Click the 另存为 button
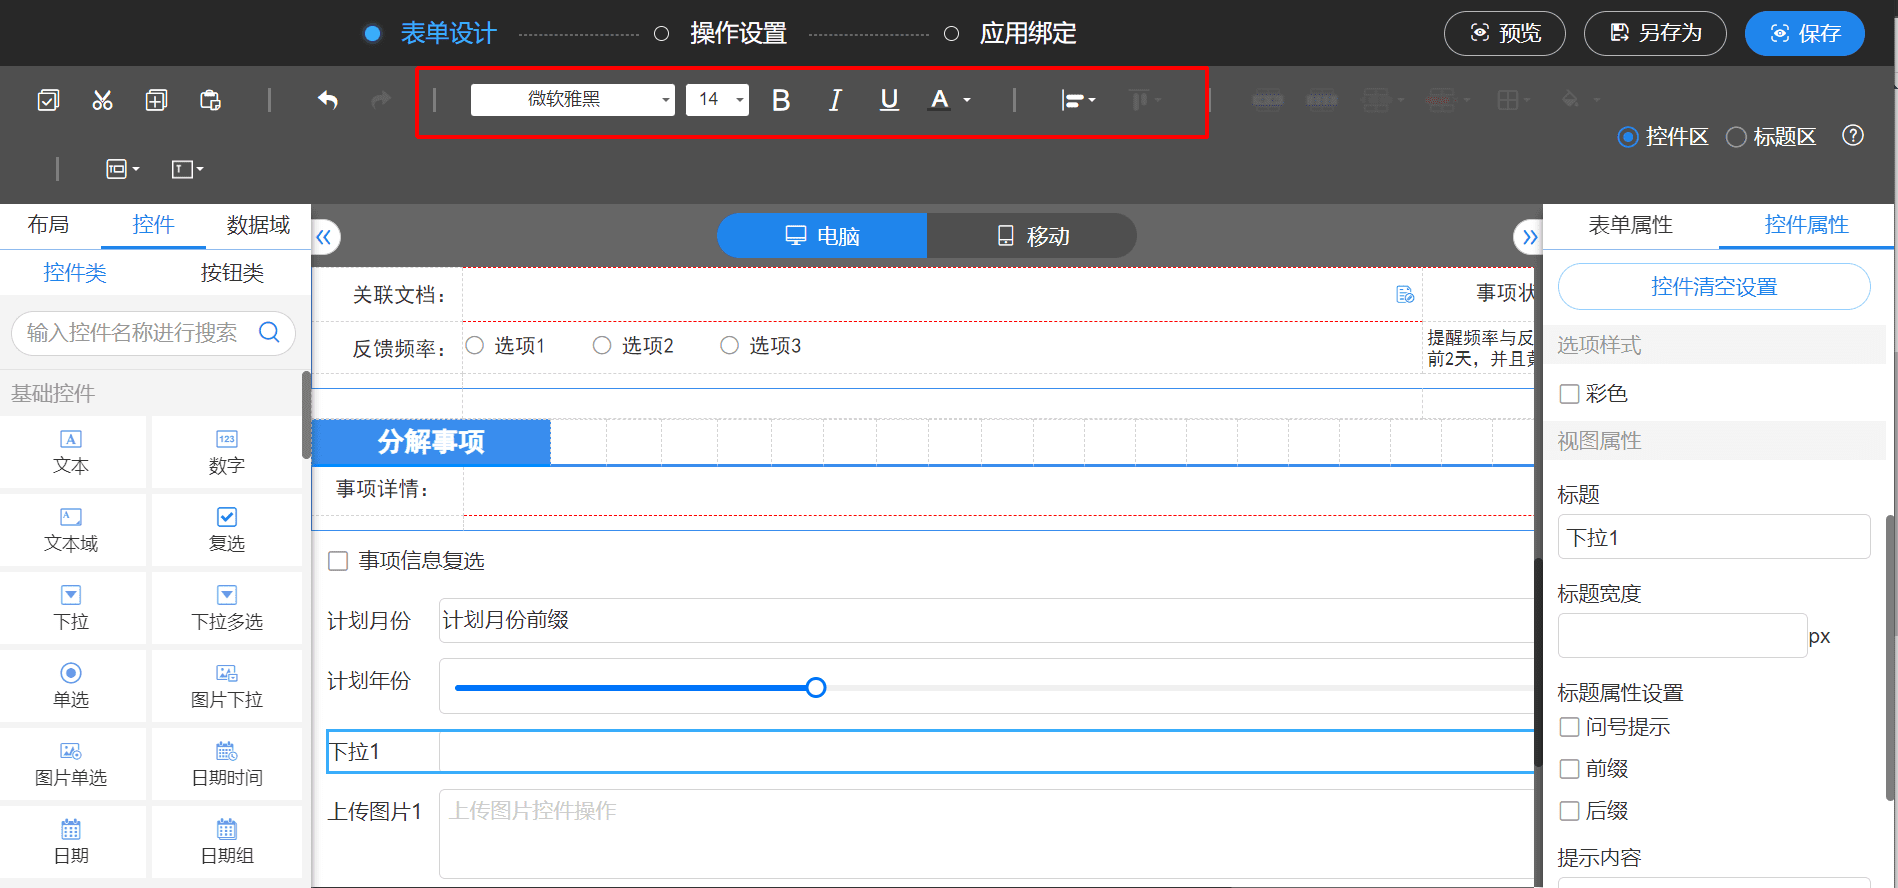The image size is (1898, 888). 1655,33
